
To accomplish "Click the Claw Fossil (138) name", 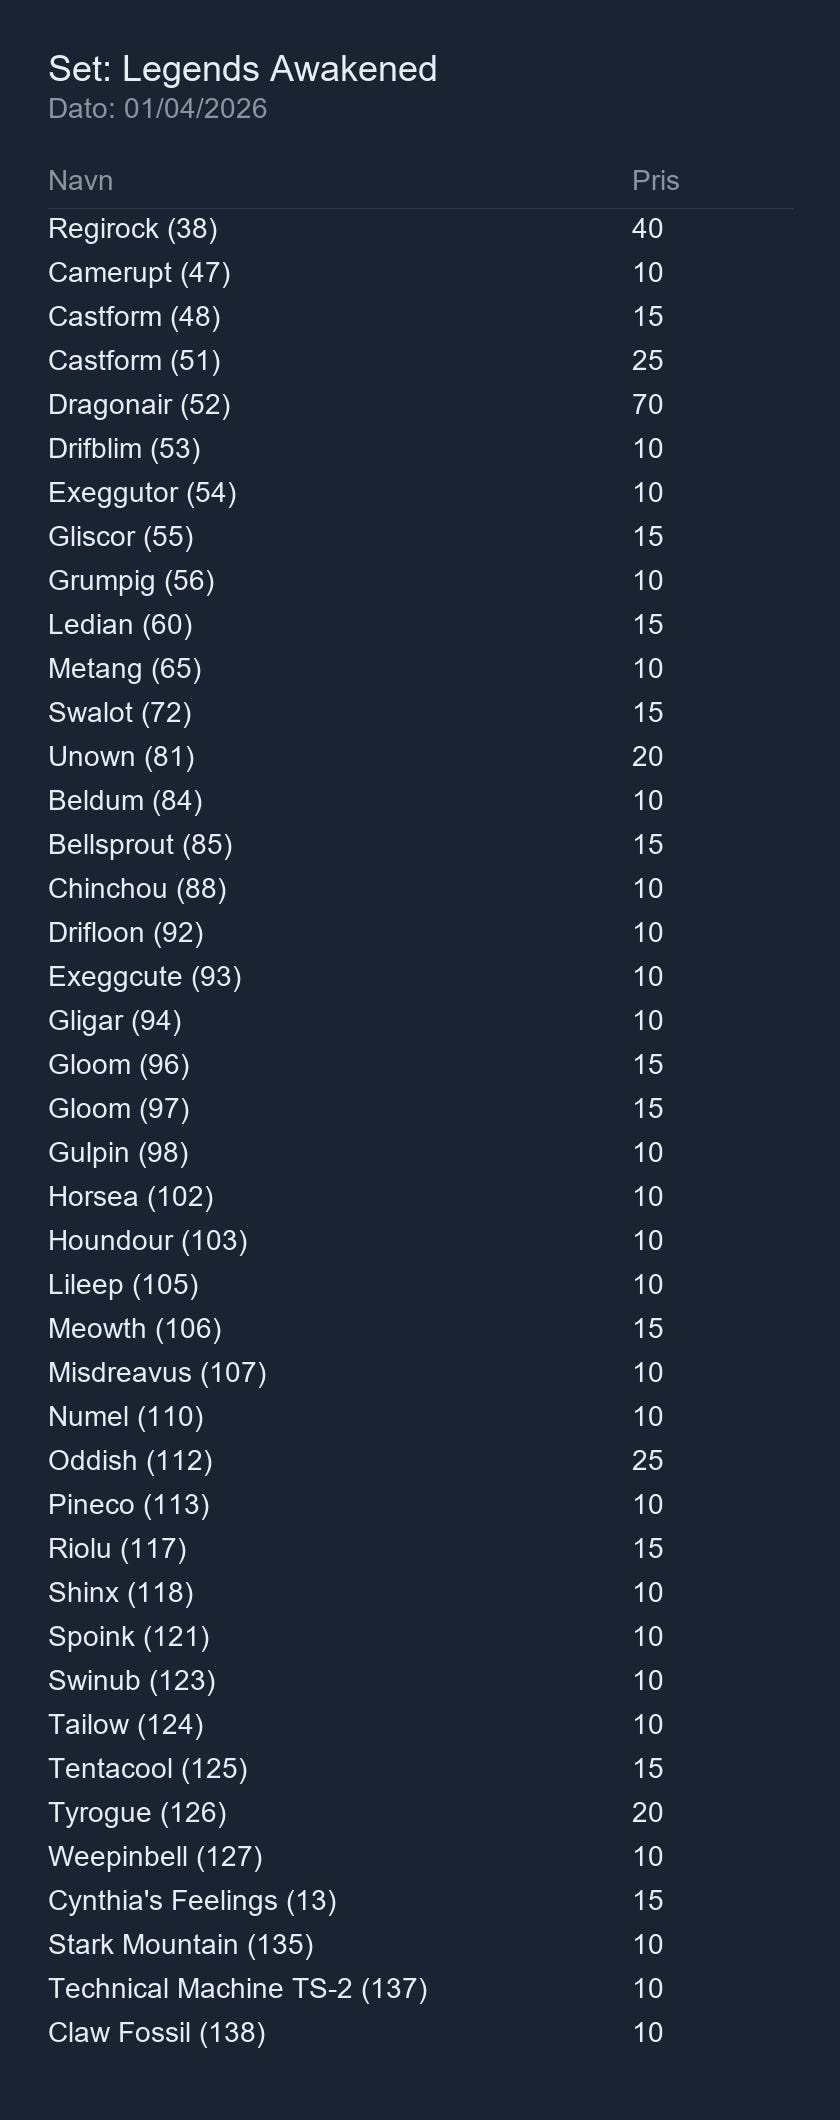I will click(x=156, y=2033).
